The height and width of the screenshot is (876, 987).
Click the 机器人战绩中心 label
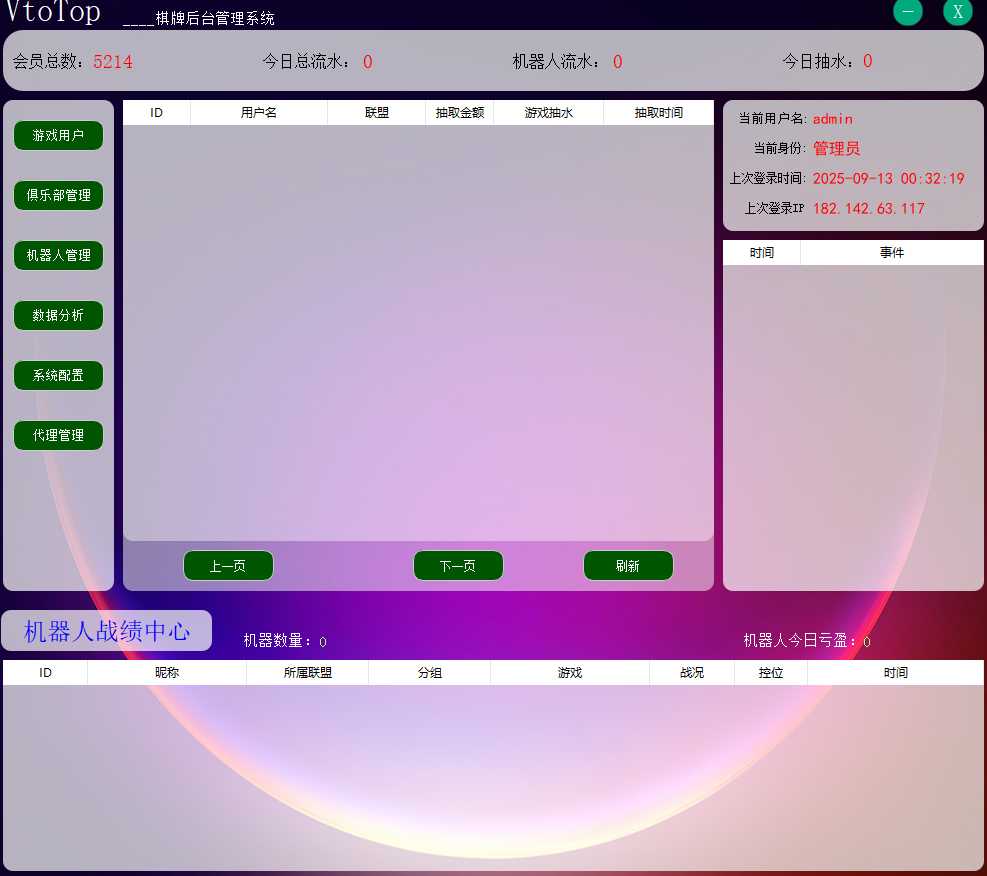[x=107, y=631]
